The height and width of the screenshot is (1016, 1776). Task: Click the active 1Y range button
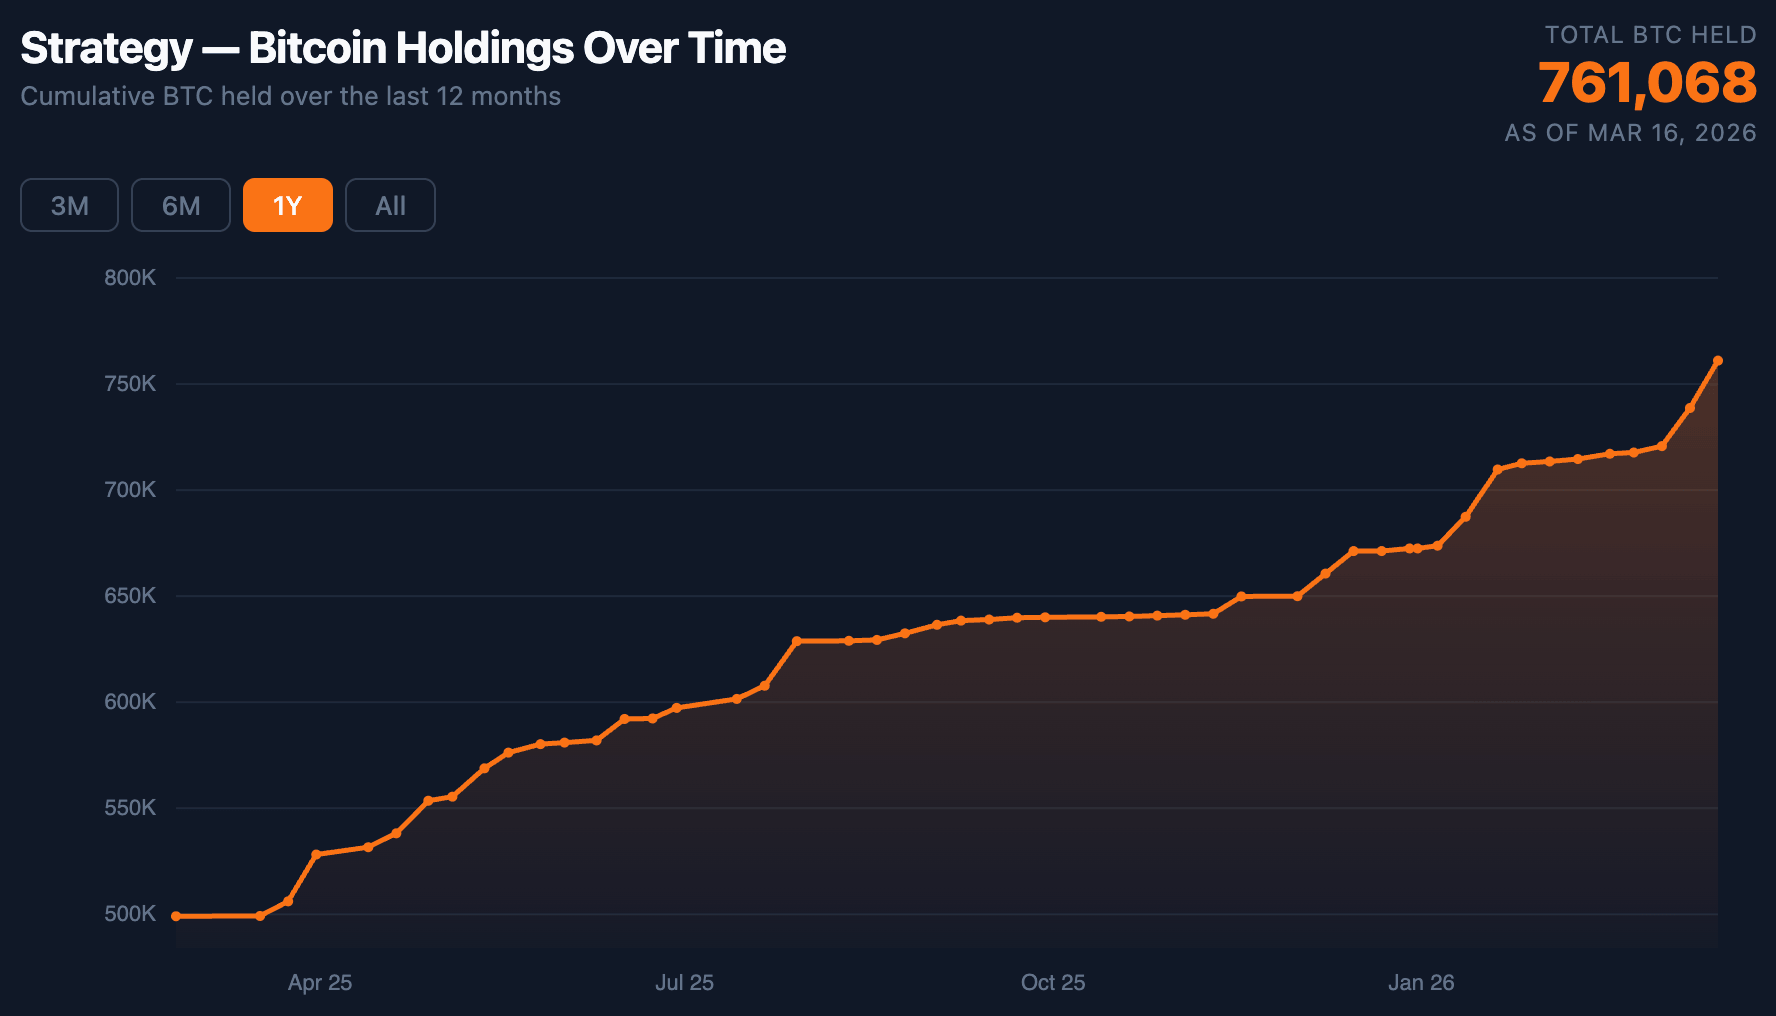pos(287,205)
